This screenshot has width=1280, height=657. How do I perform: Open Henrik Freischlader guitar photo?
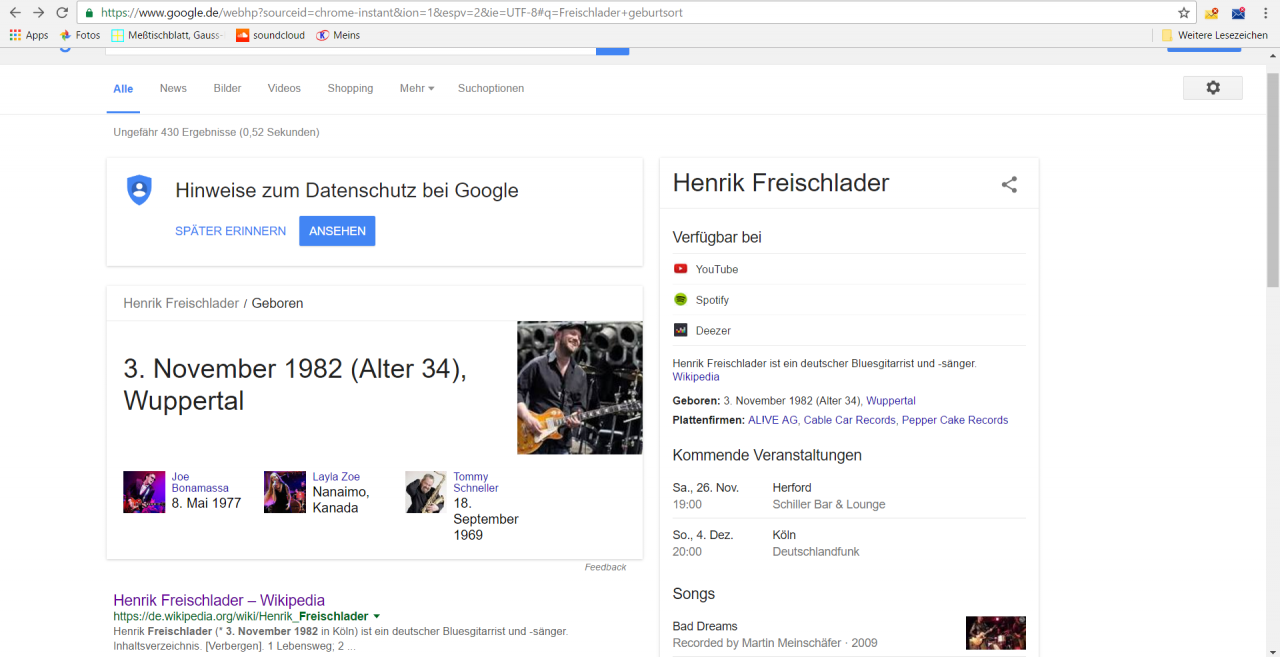(580, 388)
